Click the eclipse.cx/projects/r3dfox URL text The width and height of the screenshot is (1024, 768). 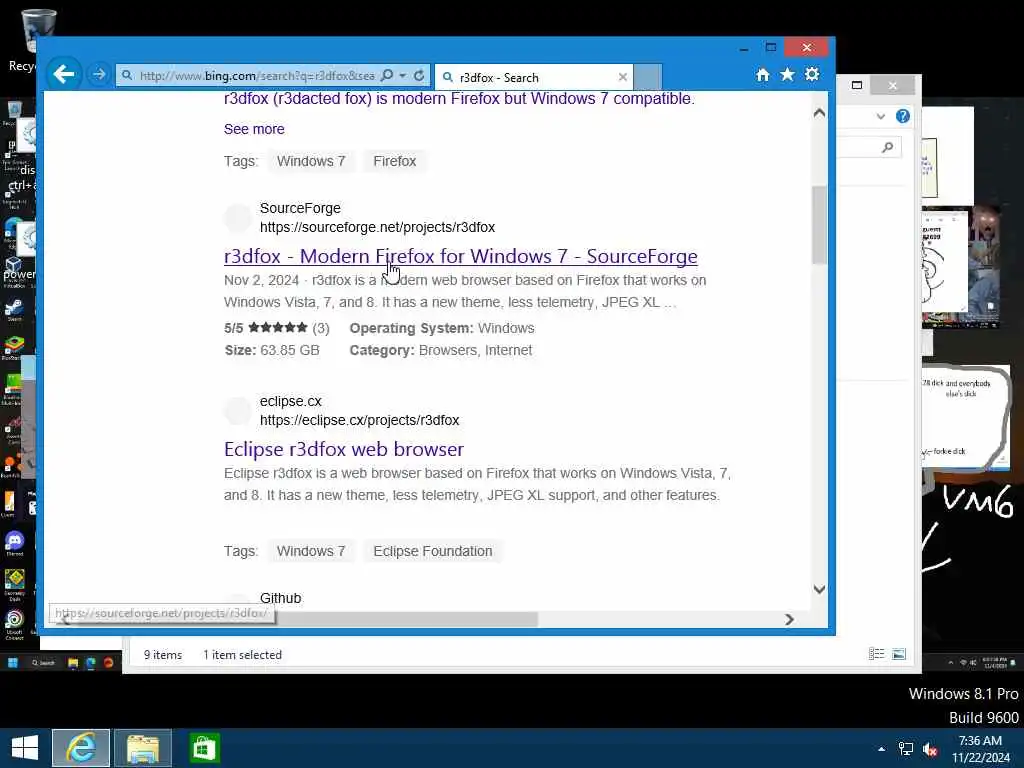point(359,420)
